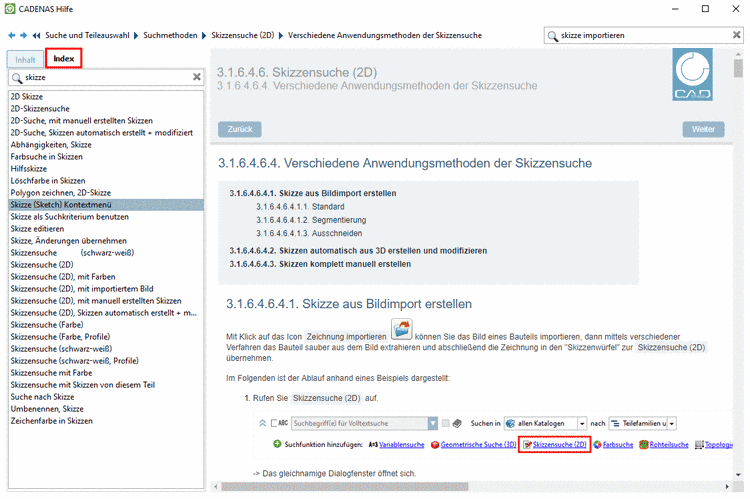Open TOC entry 'Skizzen komplett manuell erstellen'
The image size is (750, 499).
[320, 264]
